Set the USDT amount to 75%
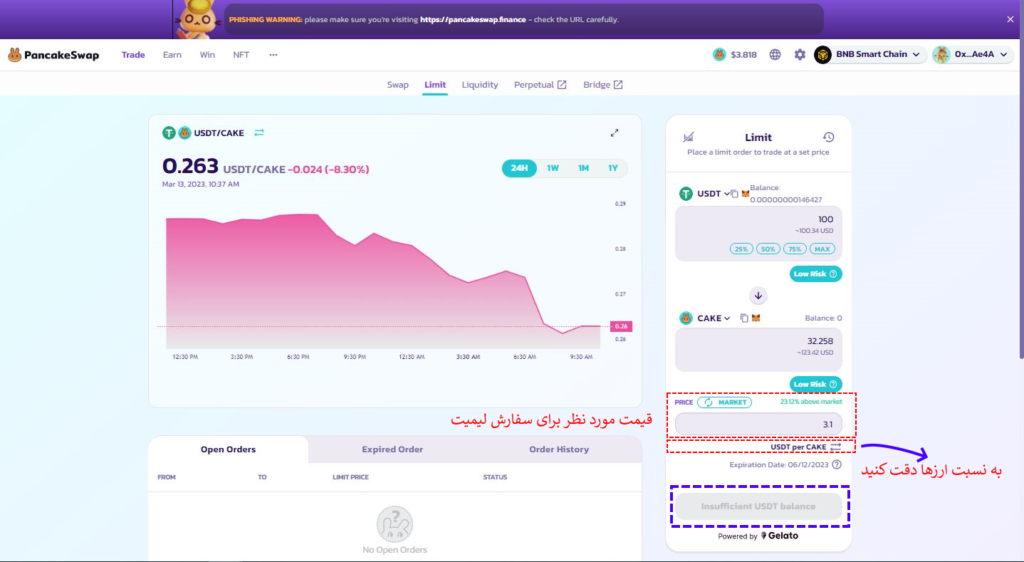The height and width of the screenshot is (562, 1024). 795,249
